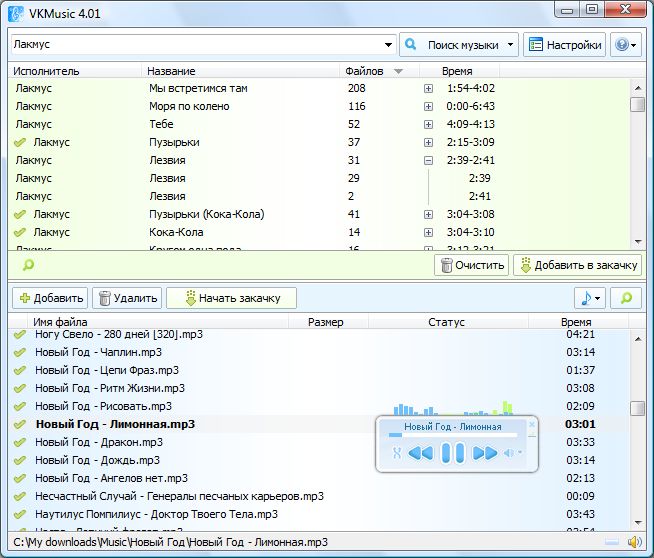Pause playback in the mini player
This screenshot has height=558, width=654.
pyautogui.click(x=454, y=453)
